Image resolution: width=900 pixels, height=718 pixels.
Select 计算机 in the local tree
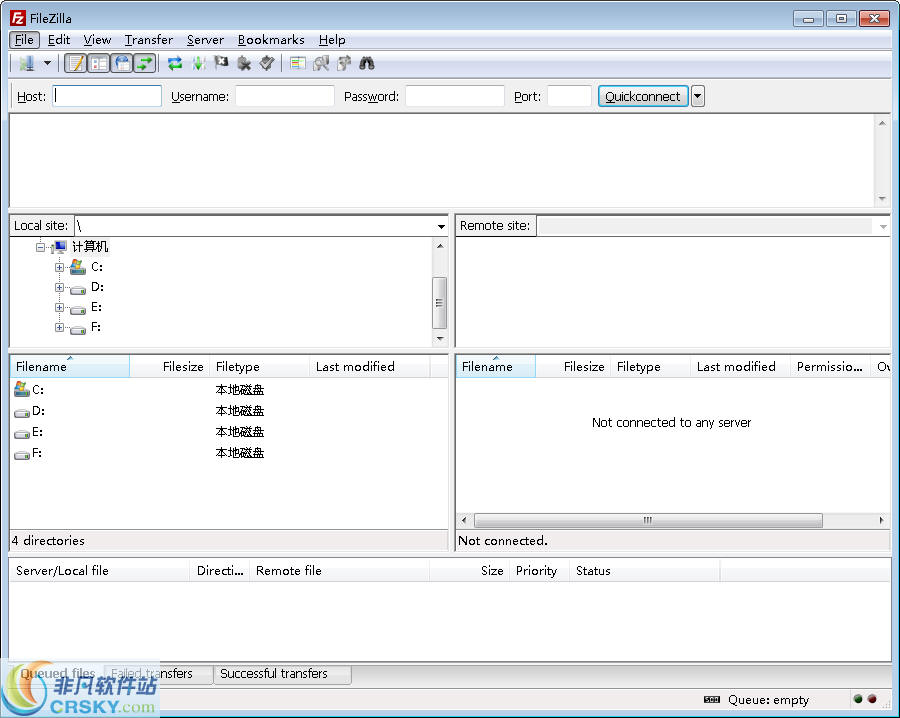90,247
